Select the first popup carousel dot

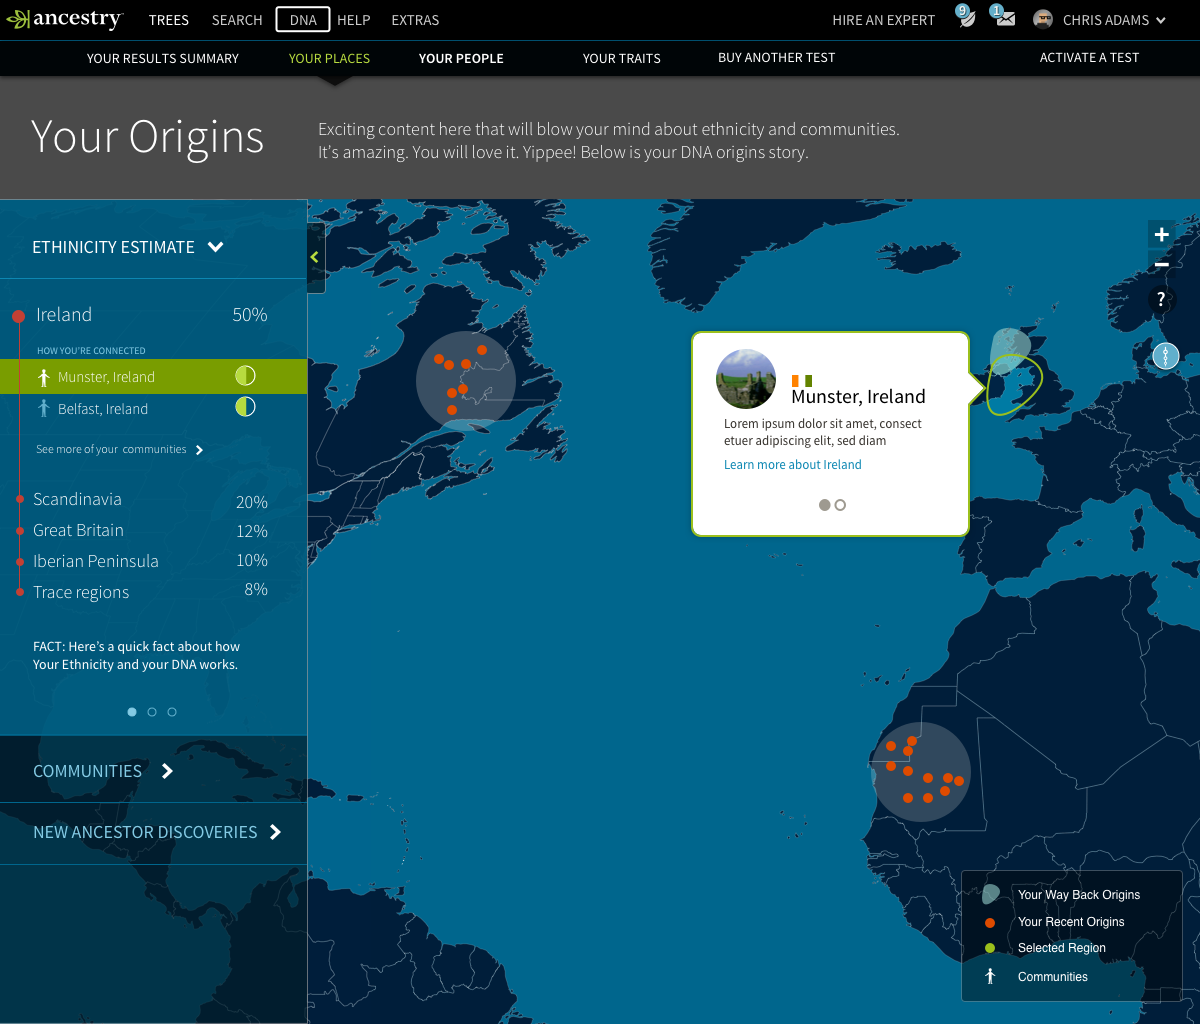825,505
